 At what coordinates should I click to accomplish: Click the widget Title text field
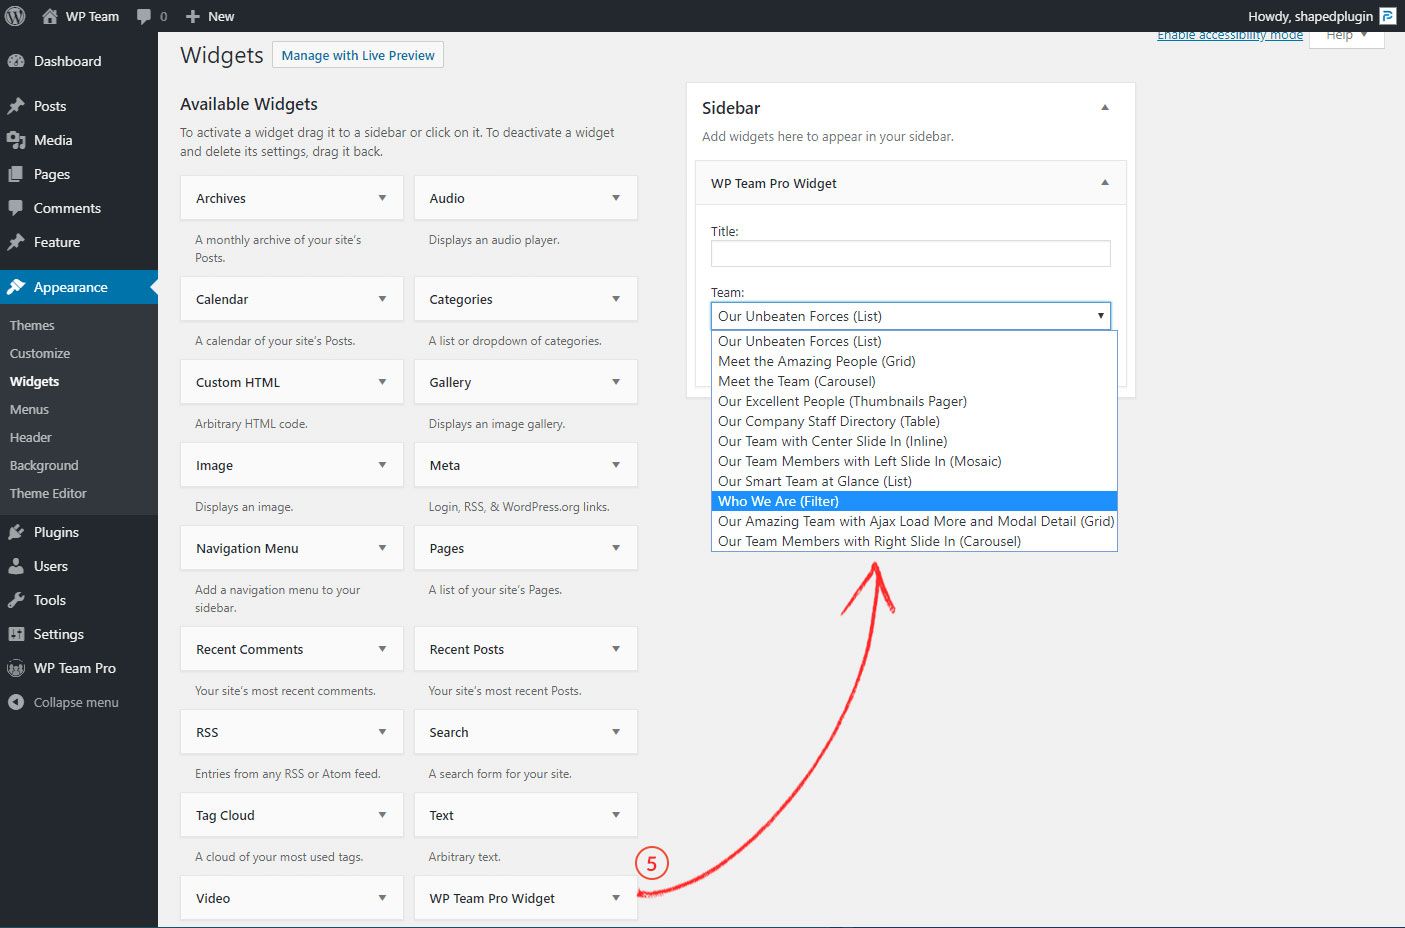[910, 254]
